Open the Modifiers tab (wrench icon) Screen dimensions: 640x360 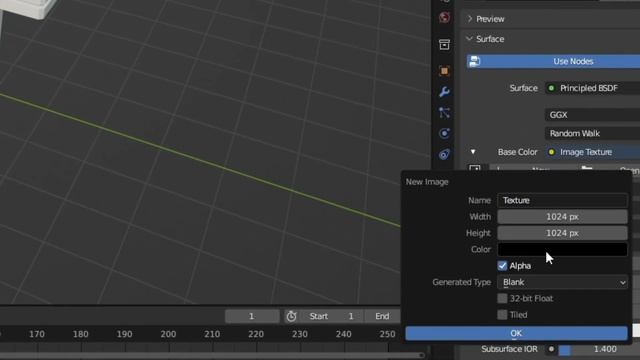click(x=444, y=92)
